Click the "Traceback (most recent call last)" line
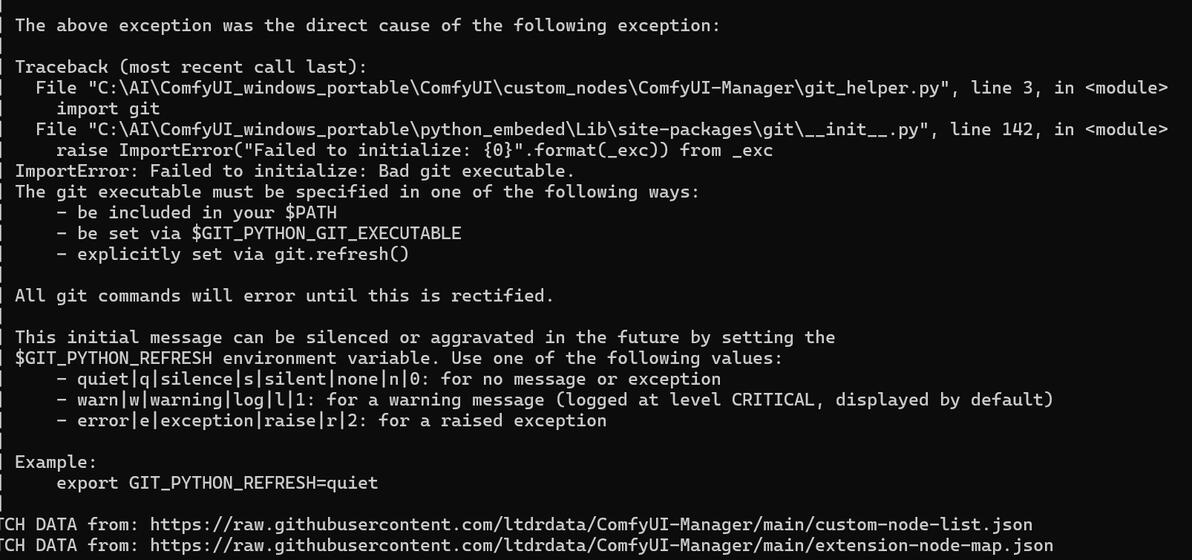Screen dimensions: 1192x560 tap(191, 67)
